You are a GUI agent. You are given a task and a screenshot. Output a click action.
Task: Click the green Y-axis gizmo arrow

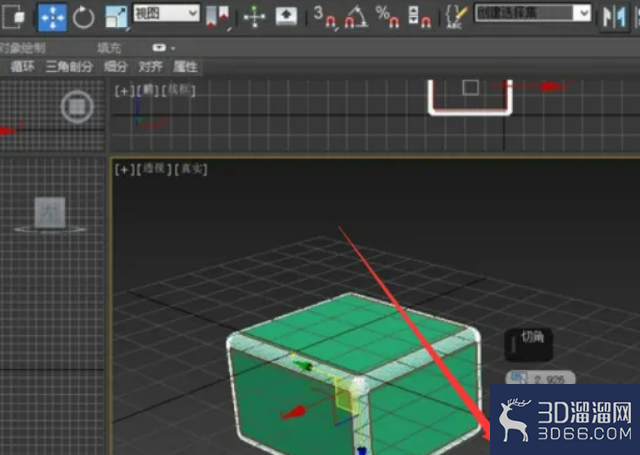[302, 365]
